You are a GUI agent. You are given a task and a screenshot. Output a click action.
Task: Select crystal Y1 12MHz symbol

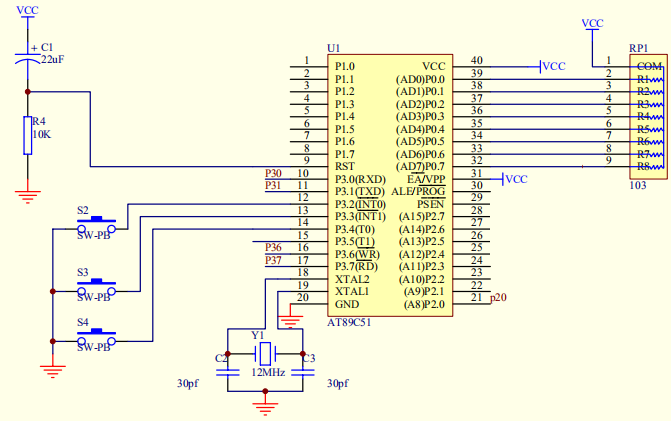(x=265, y=354)
